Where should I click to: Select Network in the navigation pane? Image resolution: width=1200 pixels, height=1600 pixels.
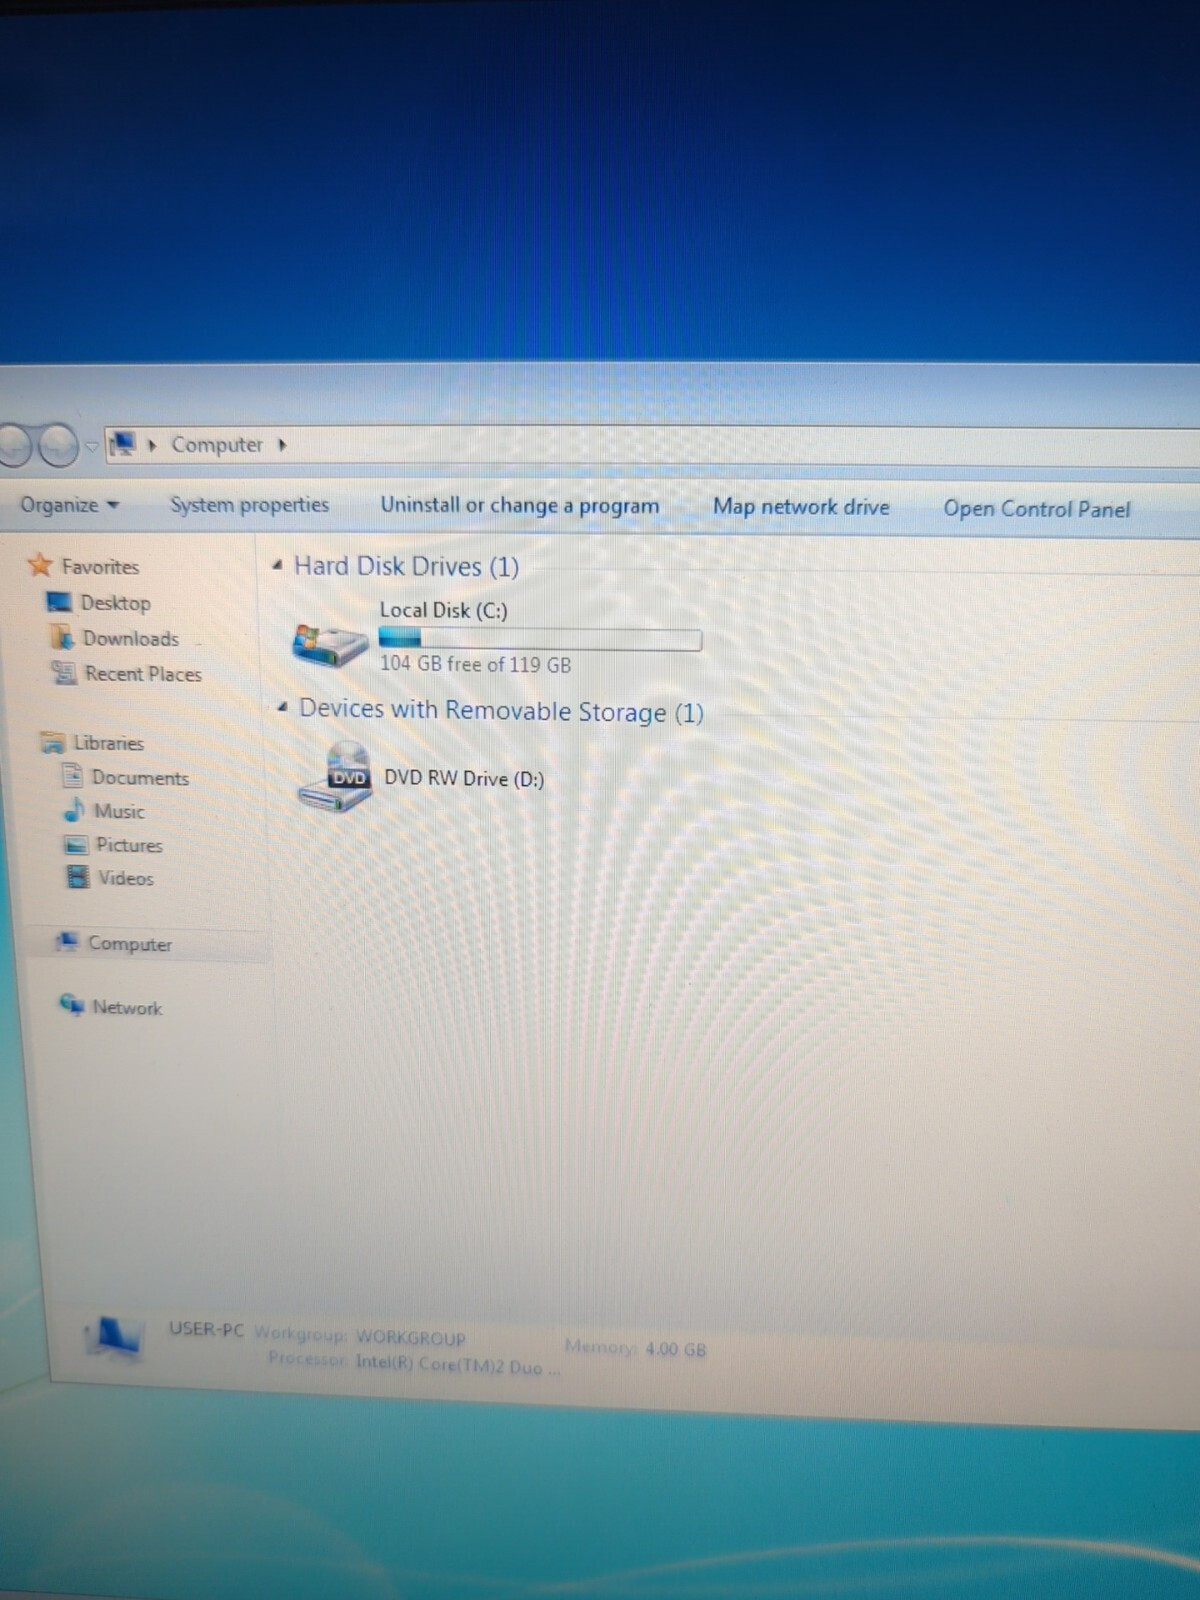point(127,1008)
